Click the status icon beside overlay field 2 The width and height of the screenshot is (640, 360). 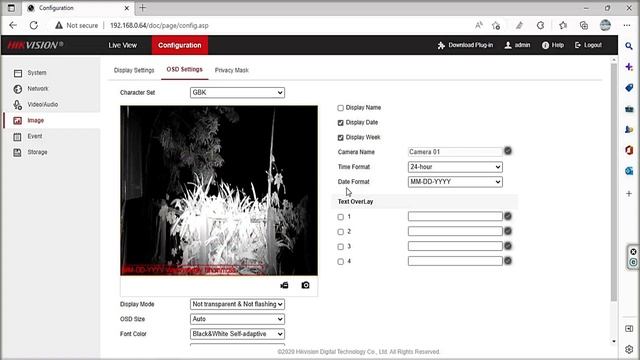point(508,231)
